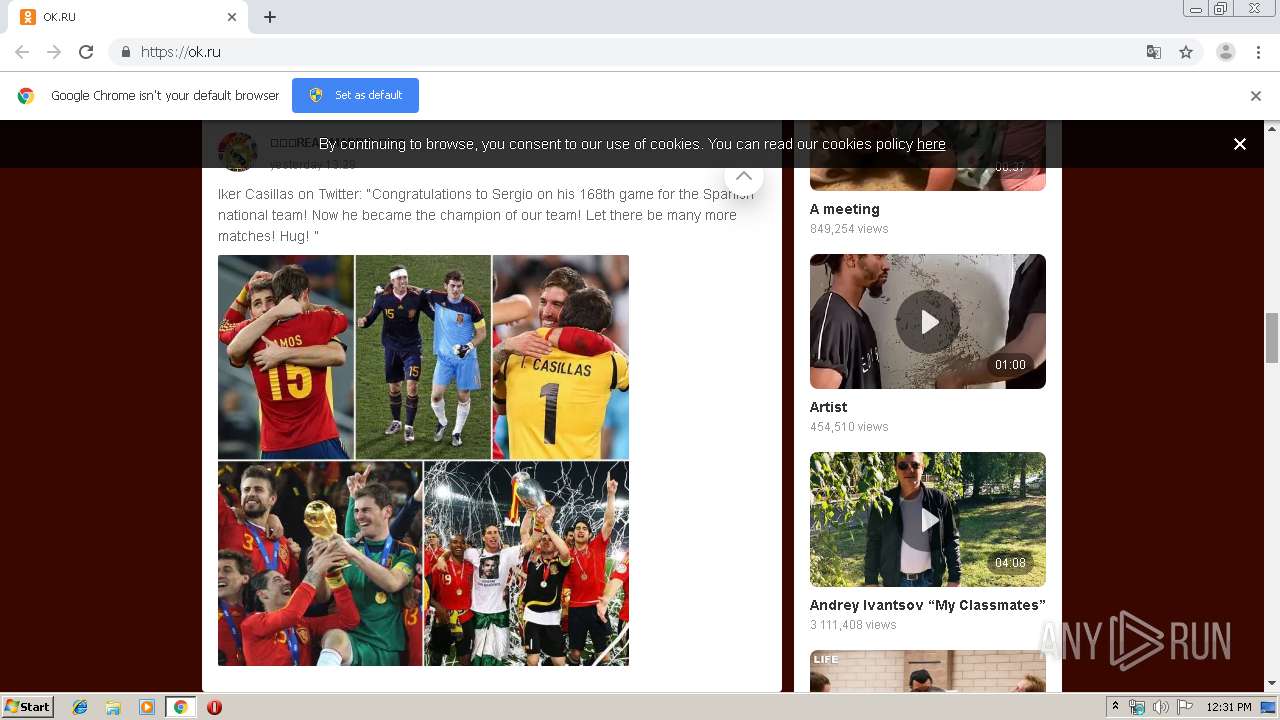Open a new browser tab
1280x720 pixels.
tap(270, 17)
